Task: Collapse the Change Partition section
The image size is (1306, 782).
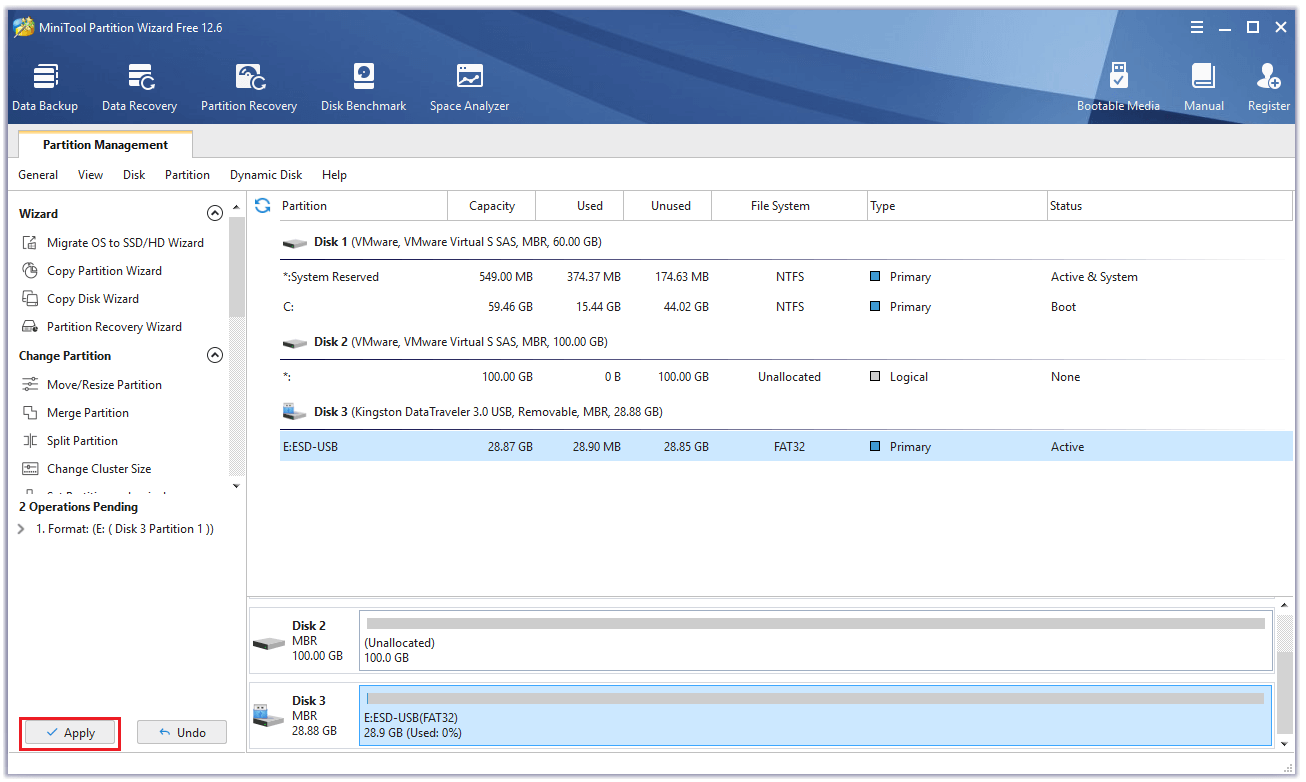Action: point(214,355)
